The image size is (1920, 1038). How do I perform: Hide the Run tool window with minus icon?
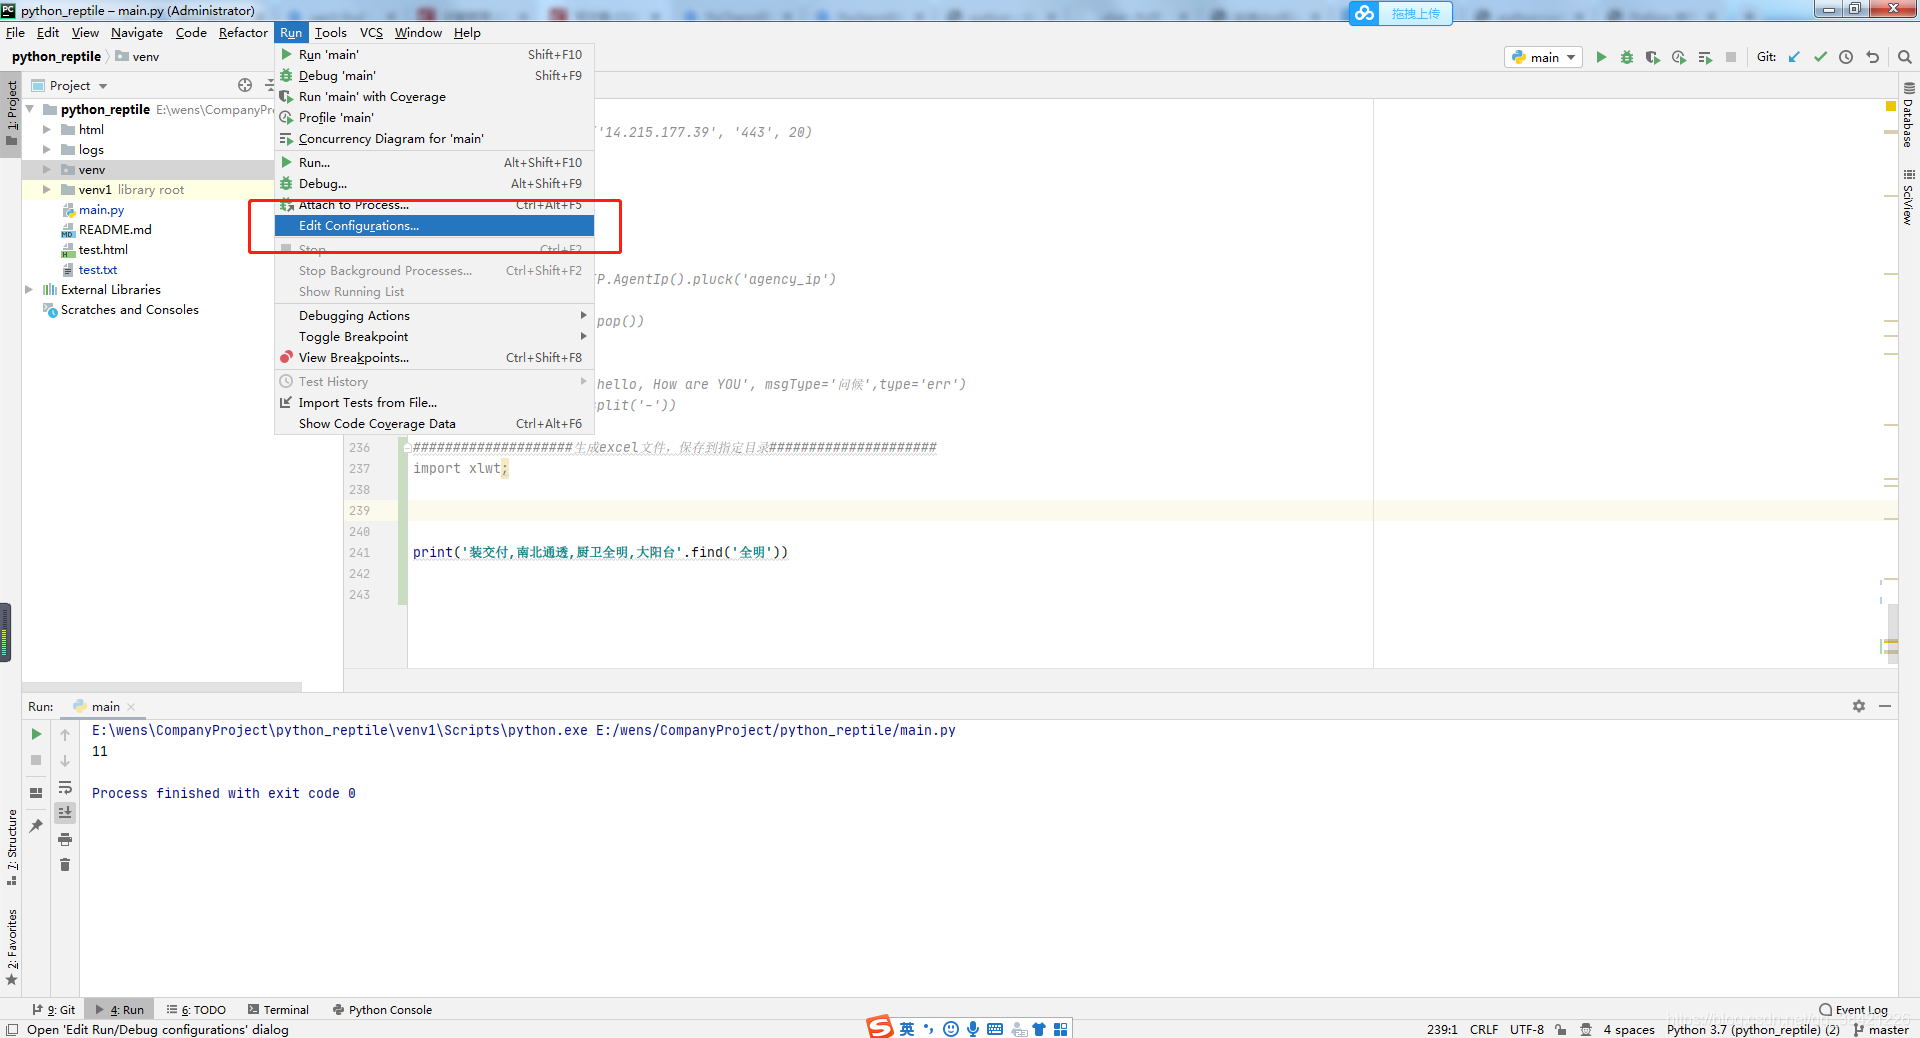point(1885,706)
